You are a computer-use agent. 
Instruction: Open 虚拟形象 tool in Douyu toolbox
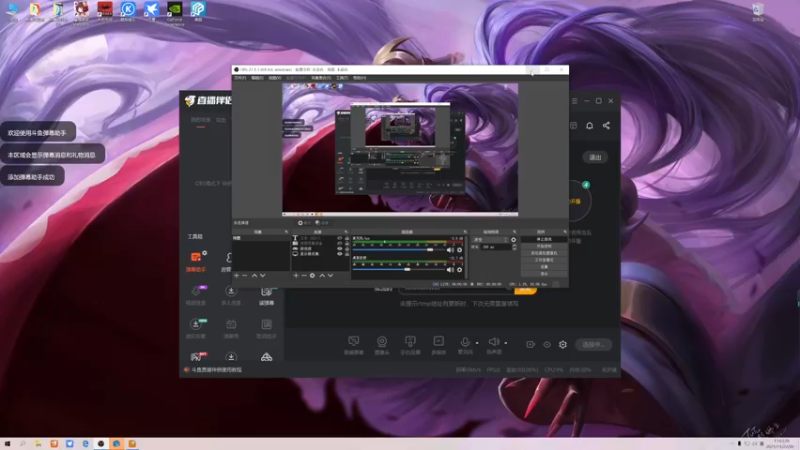pyautogui.click(x=195, y=329)
